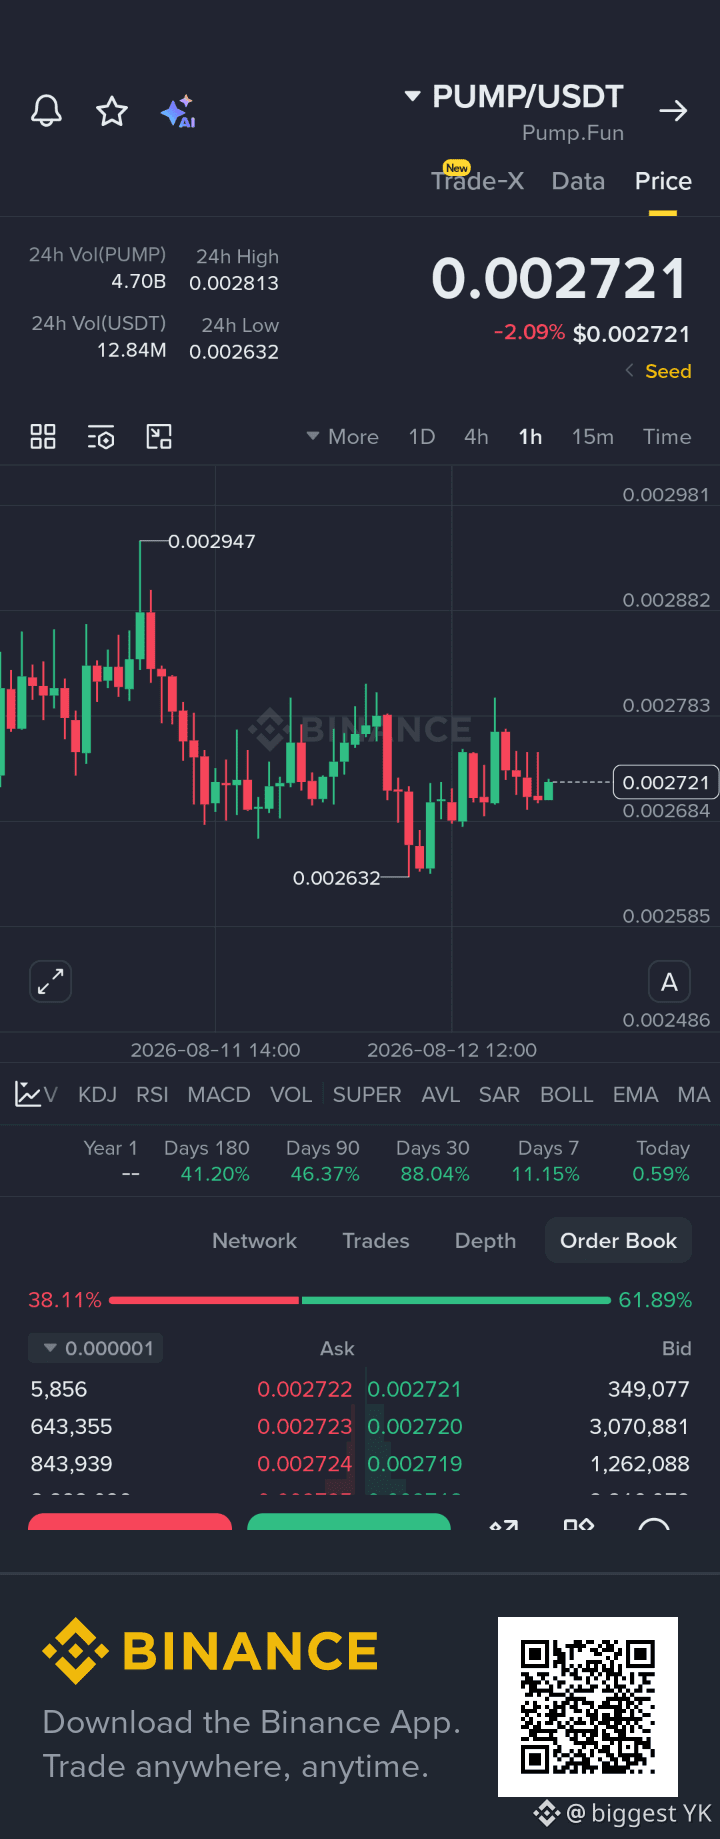The width and height of the screenshot is (720, 1839).
Task: Enable the RSI indicator
Action: (152, 1095)
